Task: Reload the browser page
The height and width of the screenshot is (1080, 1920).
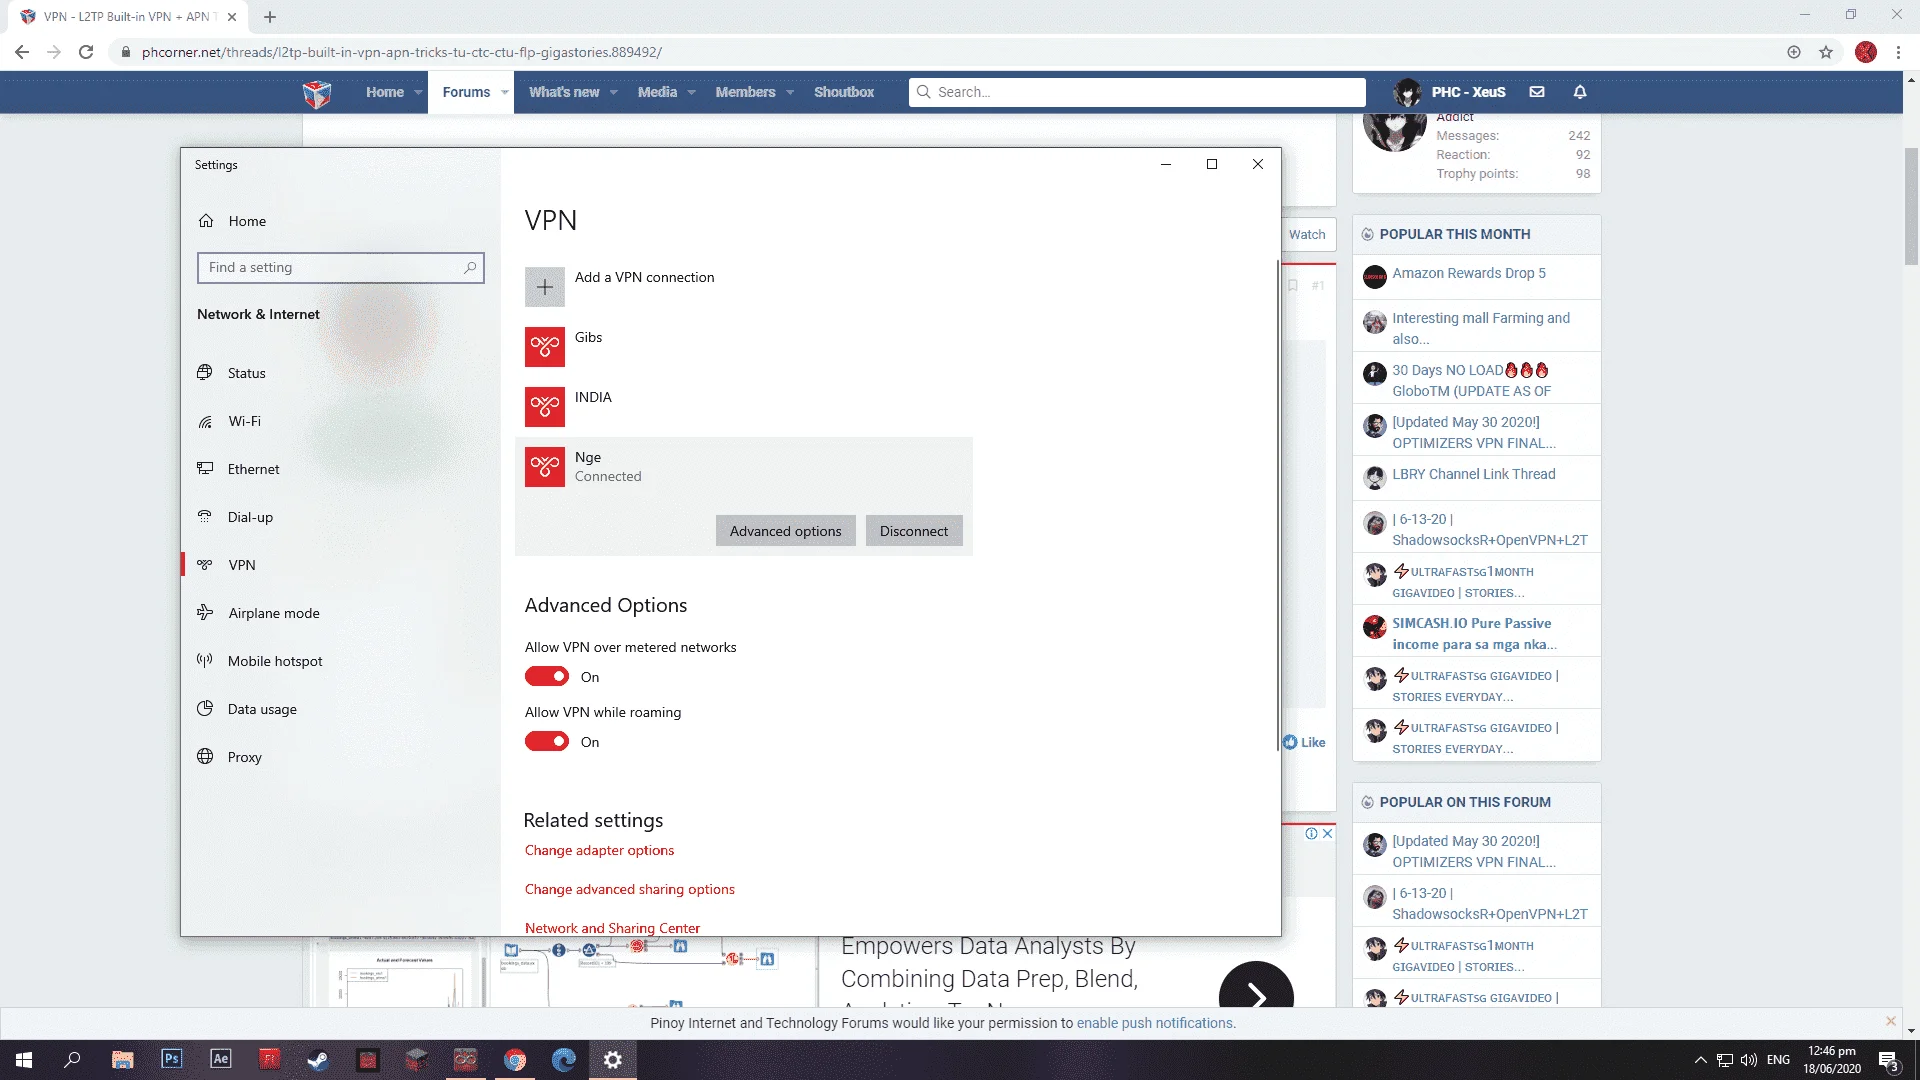Action: tap(86, 52)
